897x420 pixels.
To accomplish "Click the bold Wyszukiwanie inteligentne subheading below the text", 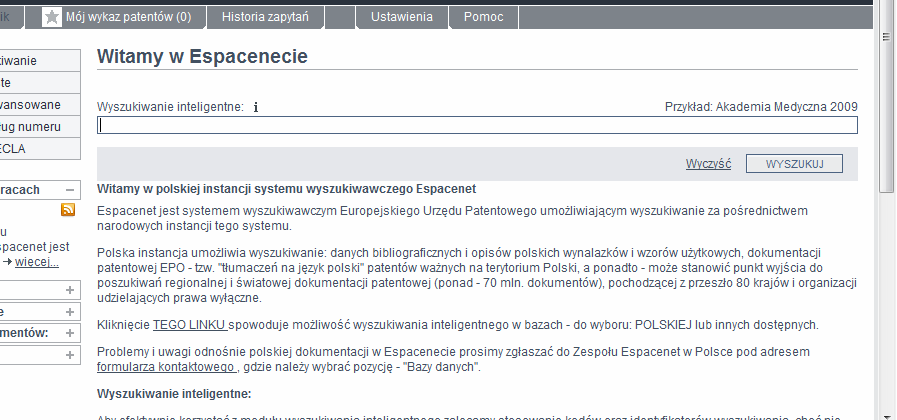I will [174, 394].
